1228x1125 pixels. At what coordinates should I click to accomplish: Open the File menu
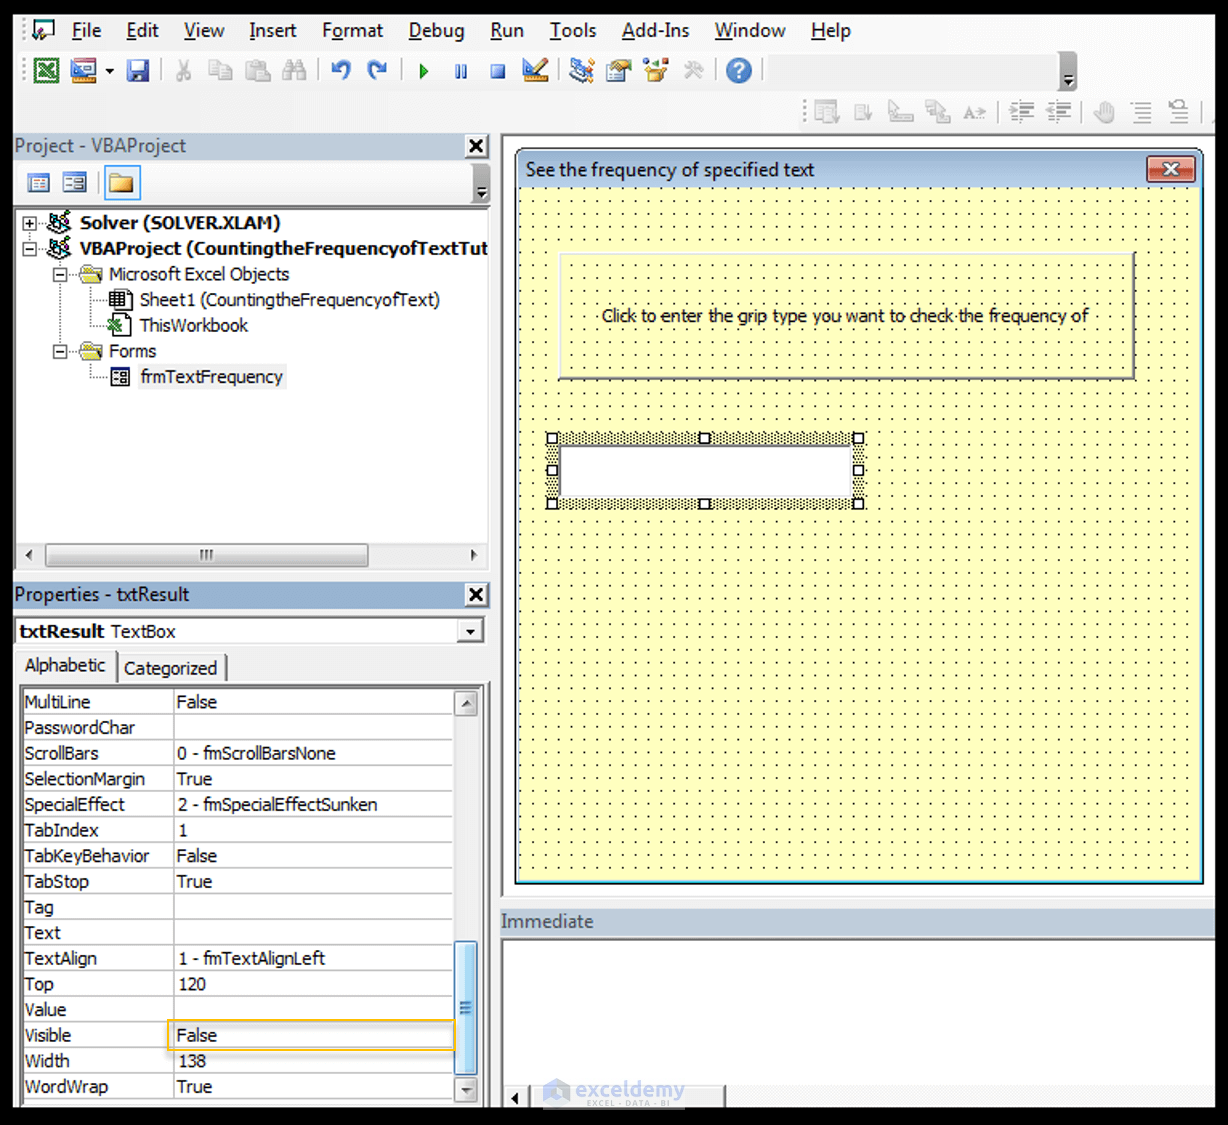(86, 31)
